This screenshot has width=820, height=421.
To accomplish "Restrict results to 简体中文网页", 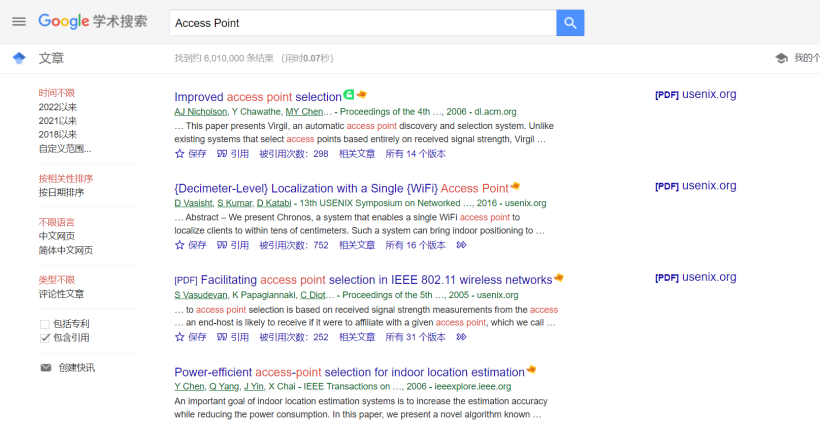I will pos(66,250).
